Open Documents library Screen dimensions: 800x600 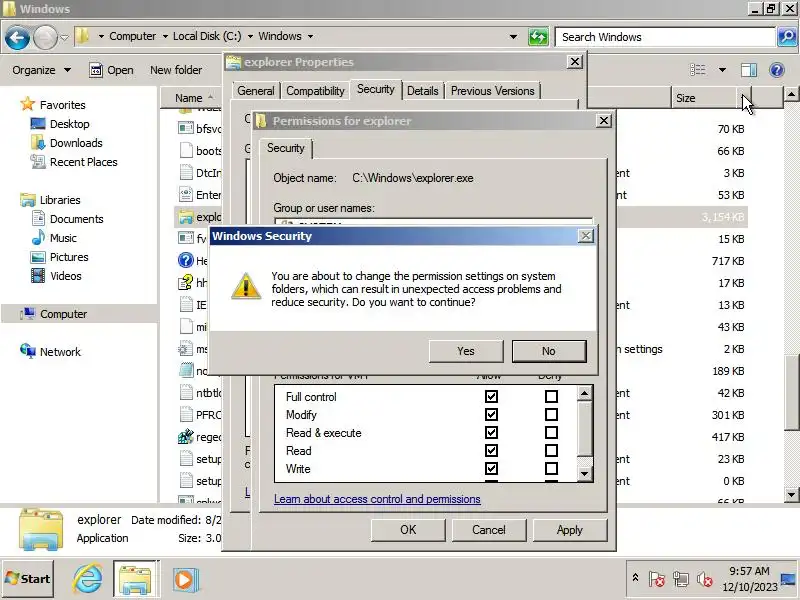[77, 219]
